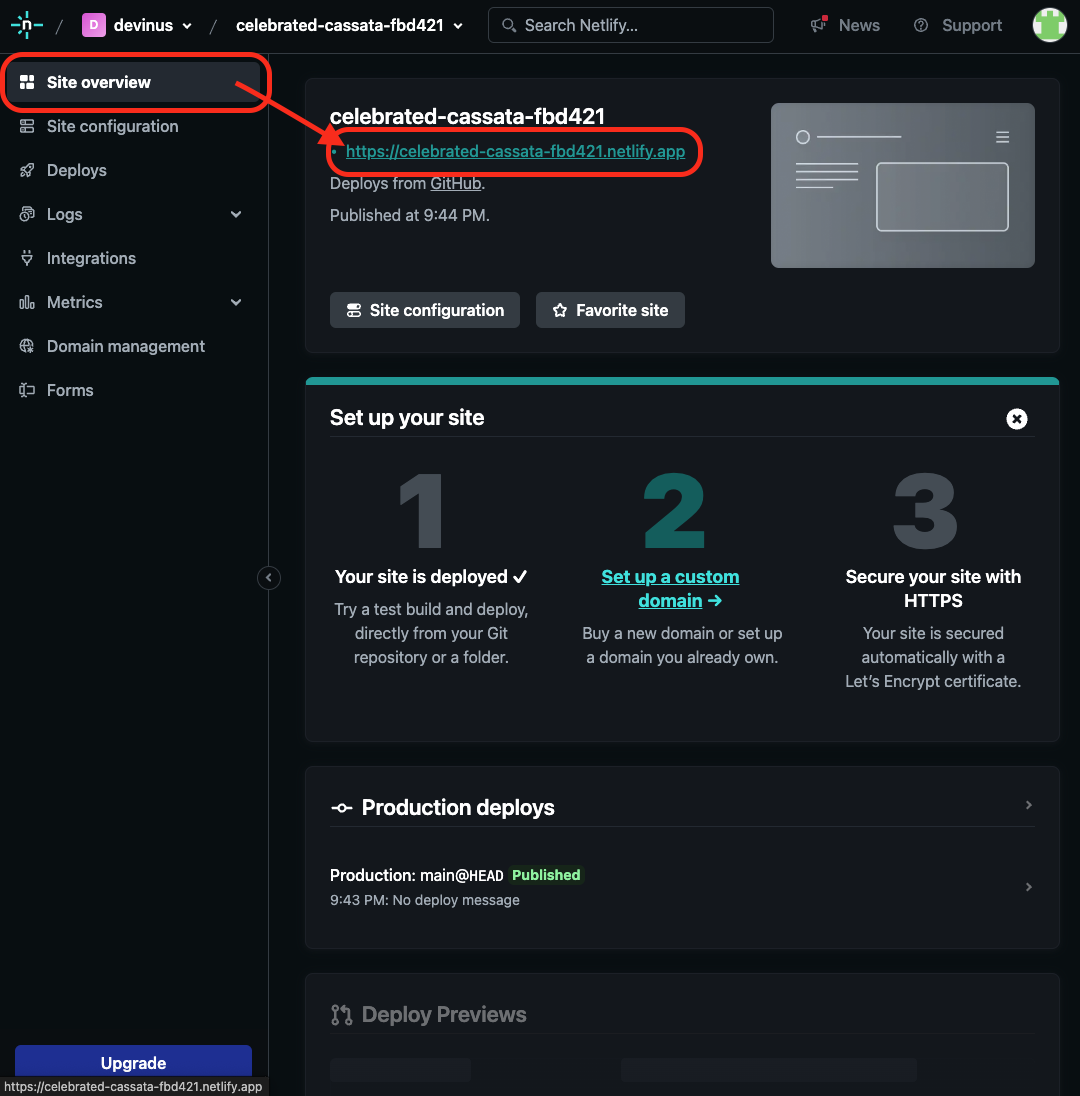Click the Integrations plug icon

(x=28, y=258)
